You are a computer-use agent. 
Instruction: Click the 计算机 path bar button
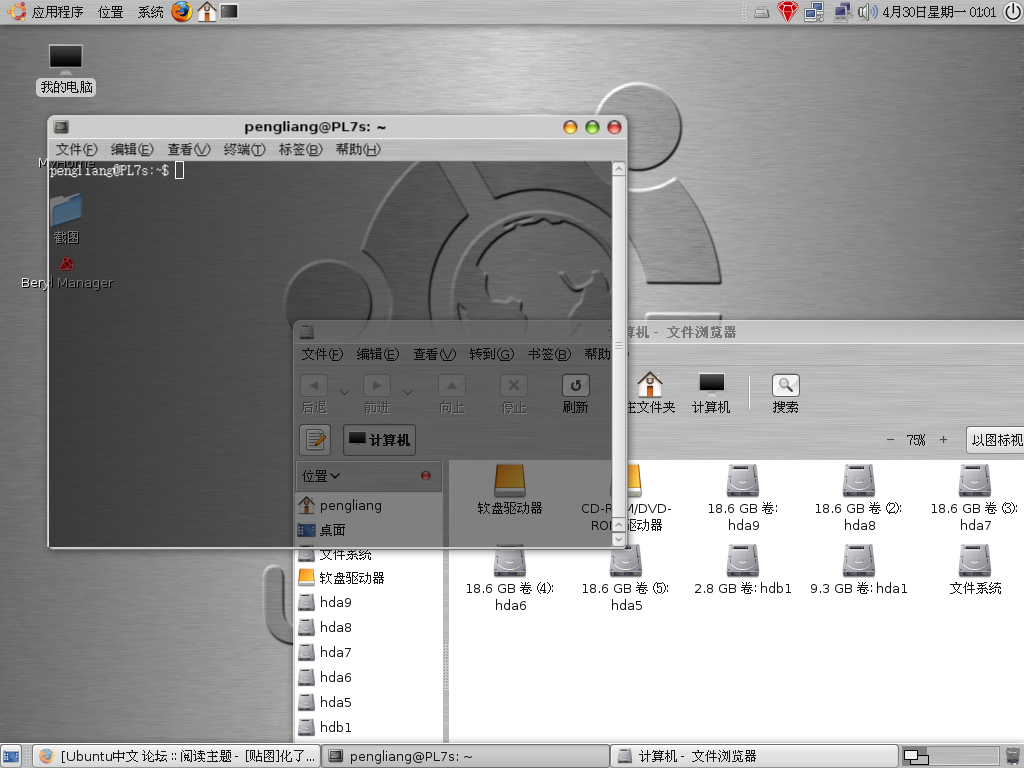[379, 440]
